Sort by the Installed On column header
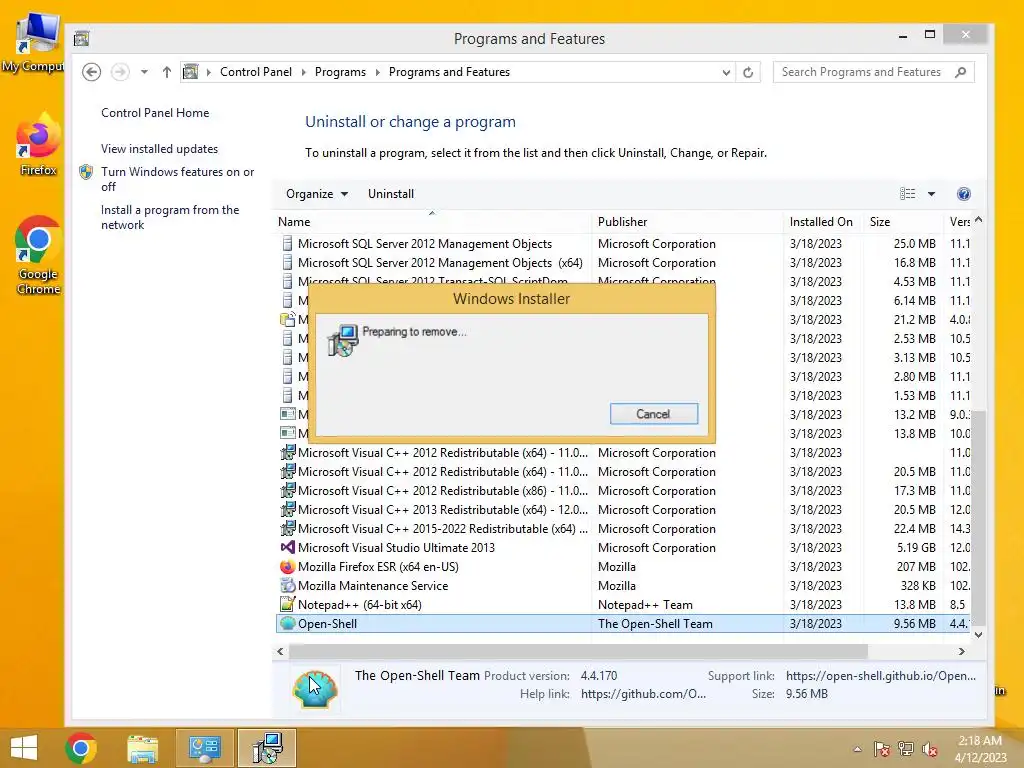 (x=824, y=222)
